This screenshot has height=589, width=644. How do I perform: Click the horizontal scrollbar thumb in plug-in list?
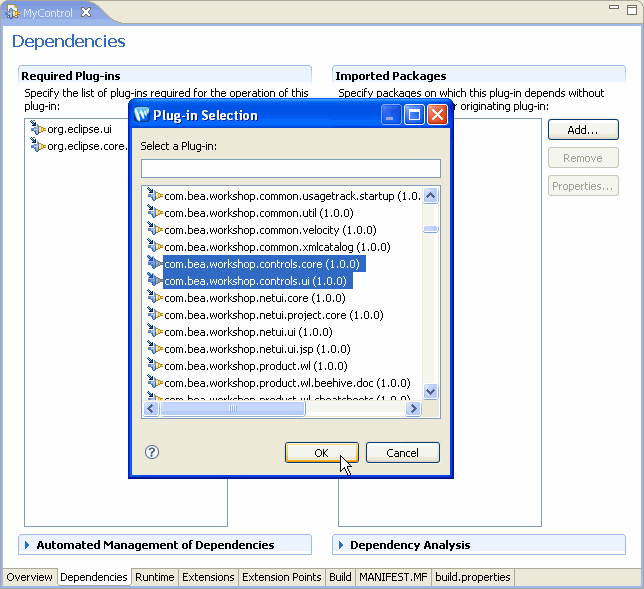tap(232, 408)
